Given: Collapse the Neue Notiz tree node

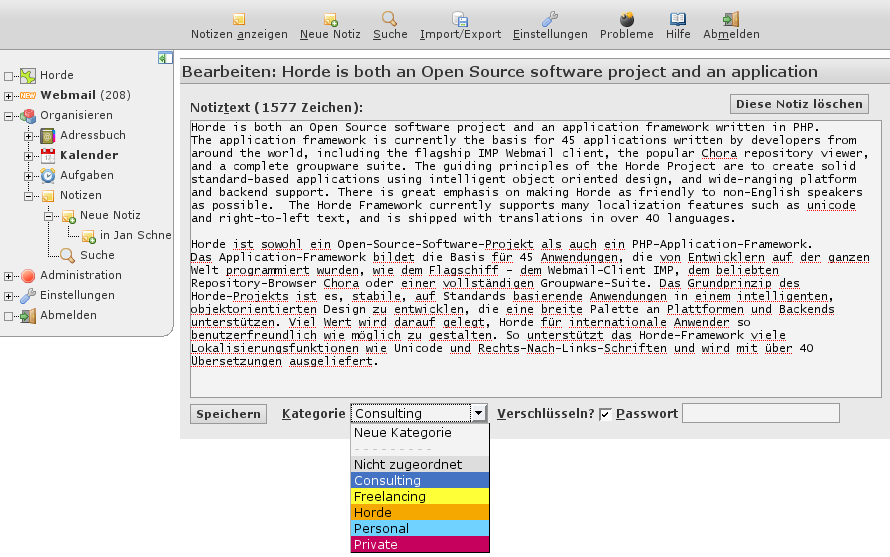Looking at the screenshot, I should (x=48, y=216).
